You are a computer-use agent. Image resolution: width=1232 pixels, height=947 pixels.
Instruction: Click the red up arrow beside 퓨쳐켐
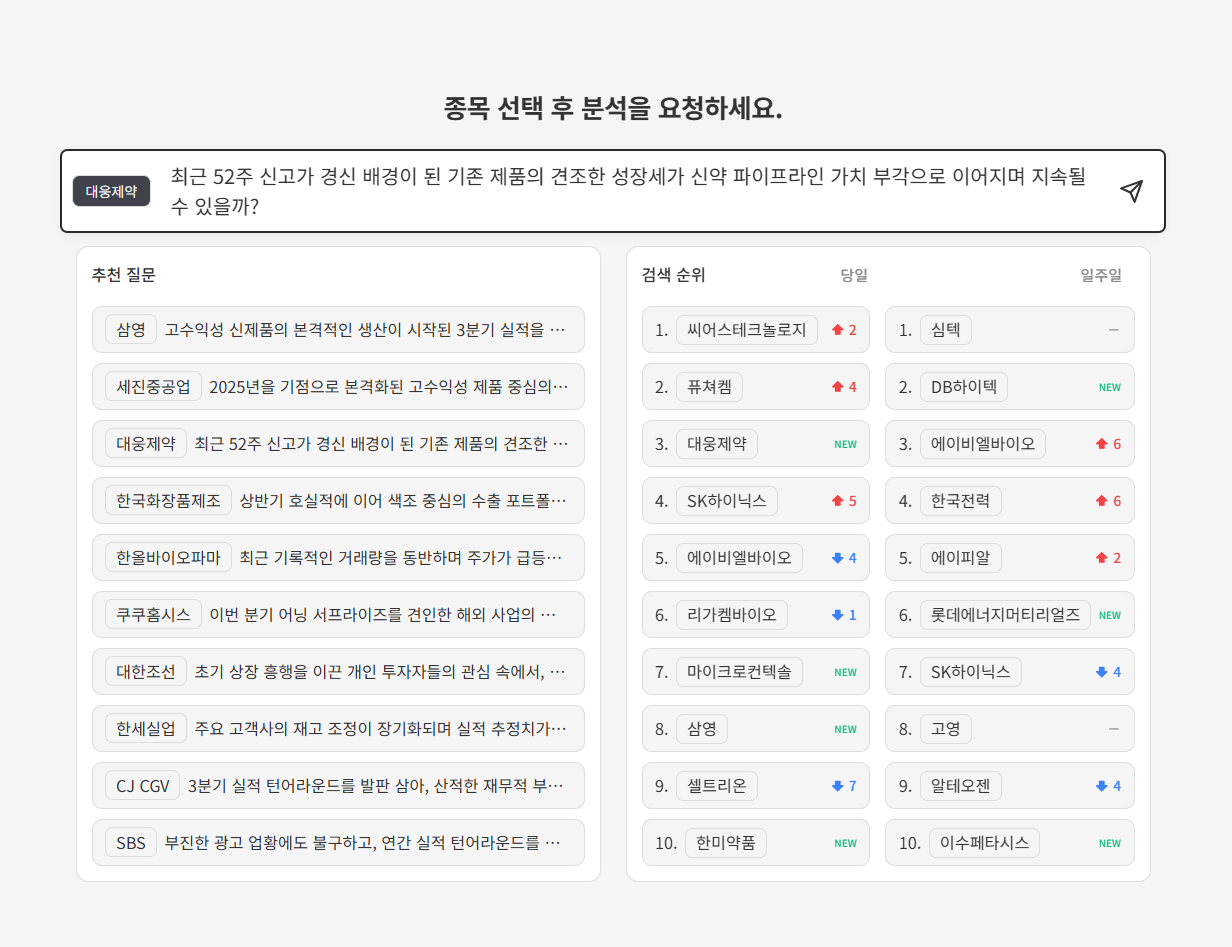(838, 387)
